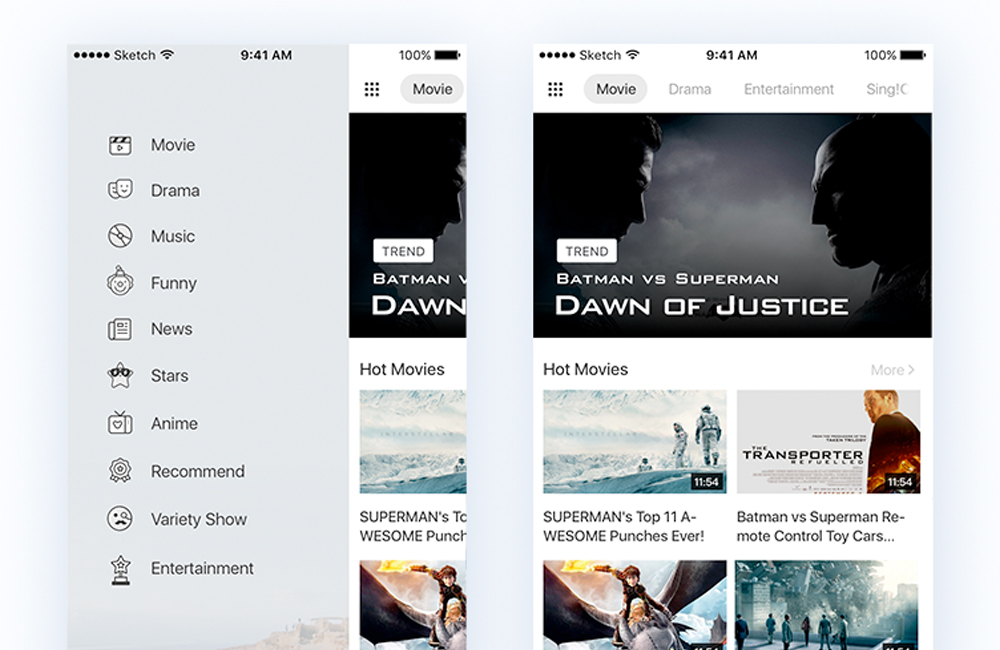
Task: Select the Stars icon with sunglasses
Action: (x=120, y=376)
